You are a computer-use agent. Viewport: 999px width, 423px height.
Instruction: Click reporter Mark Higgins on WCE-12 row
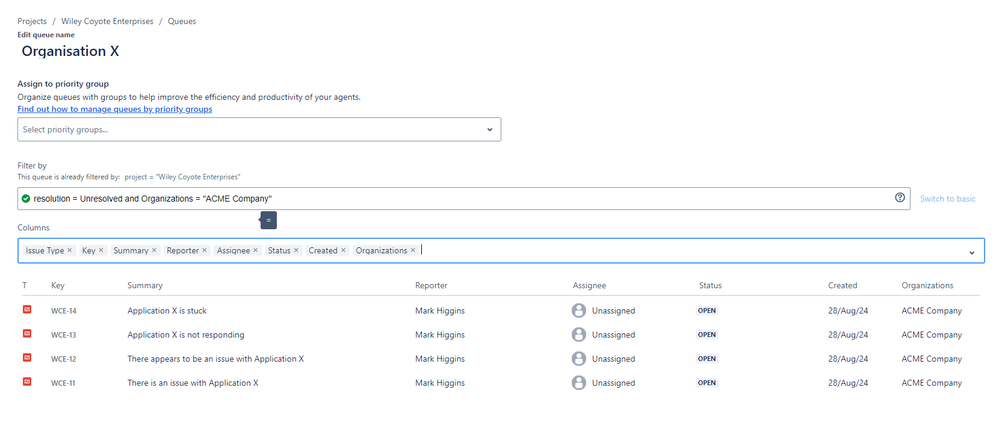pos(440,359)
